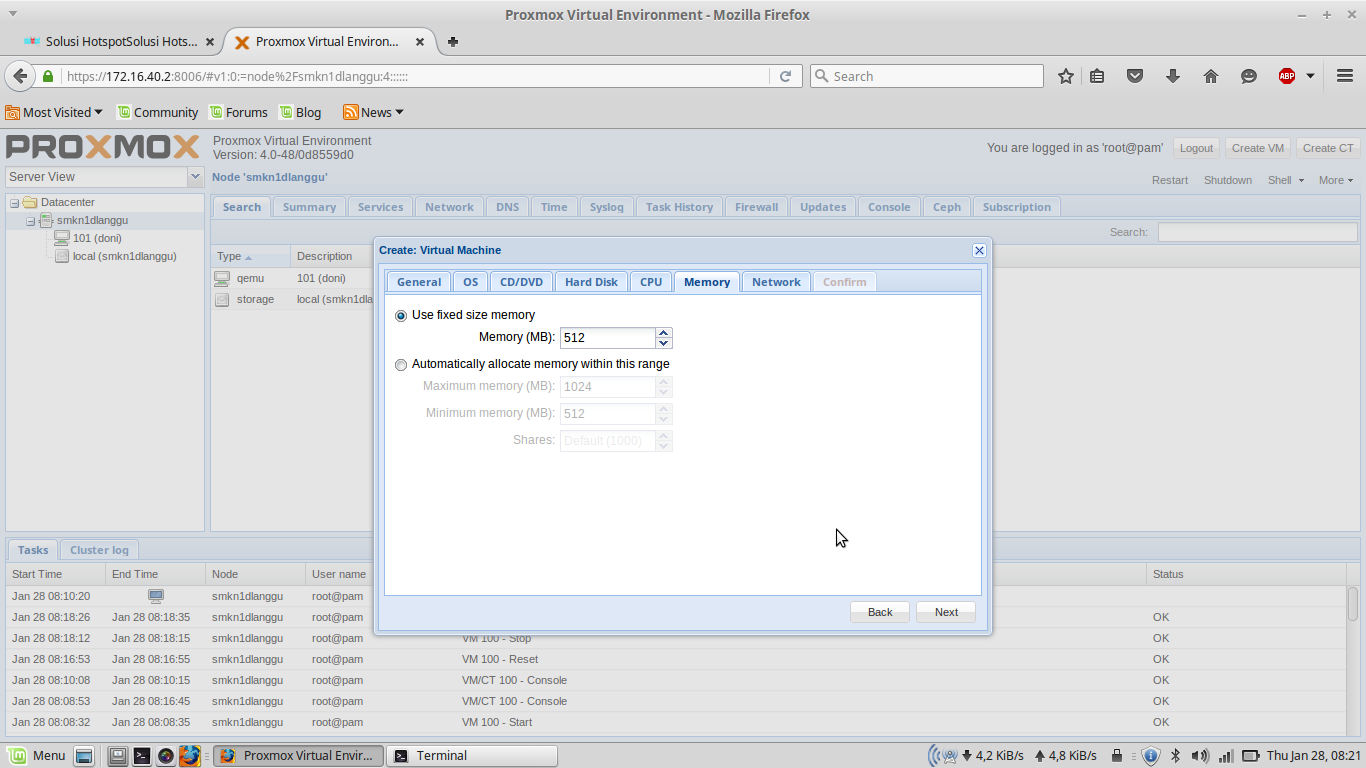Open the Server View dropdown
The width and height of the screenshot is (1366, 768).
point(195,177)
